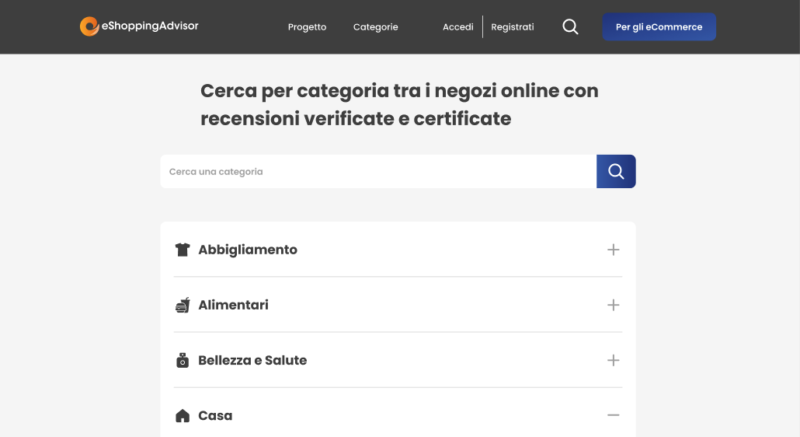Select the Alimentari category title
This screenshot has width=800, height=437.
click(x=233, y=305)
